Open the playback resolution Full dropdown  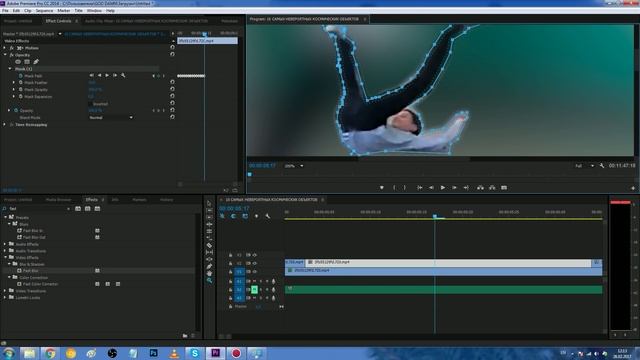tap(584, 166)
